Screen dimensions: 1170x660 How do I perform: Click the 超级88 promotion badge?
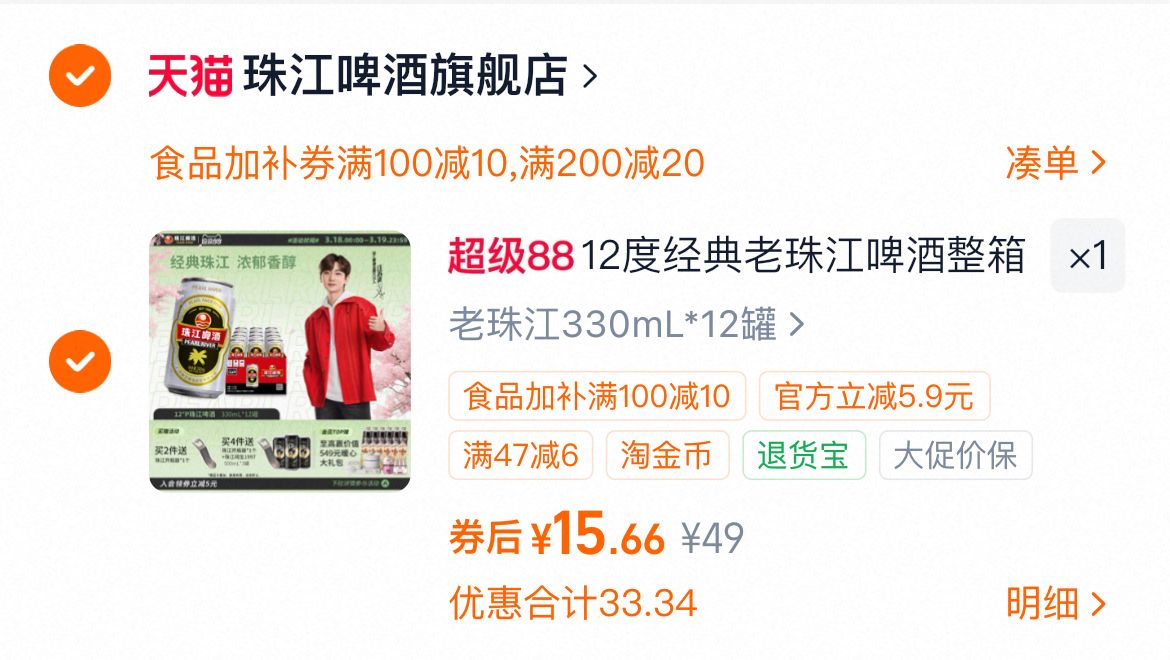[511, 256]
